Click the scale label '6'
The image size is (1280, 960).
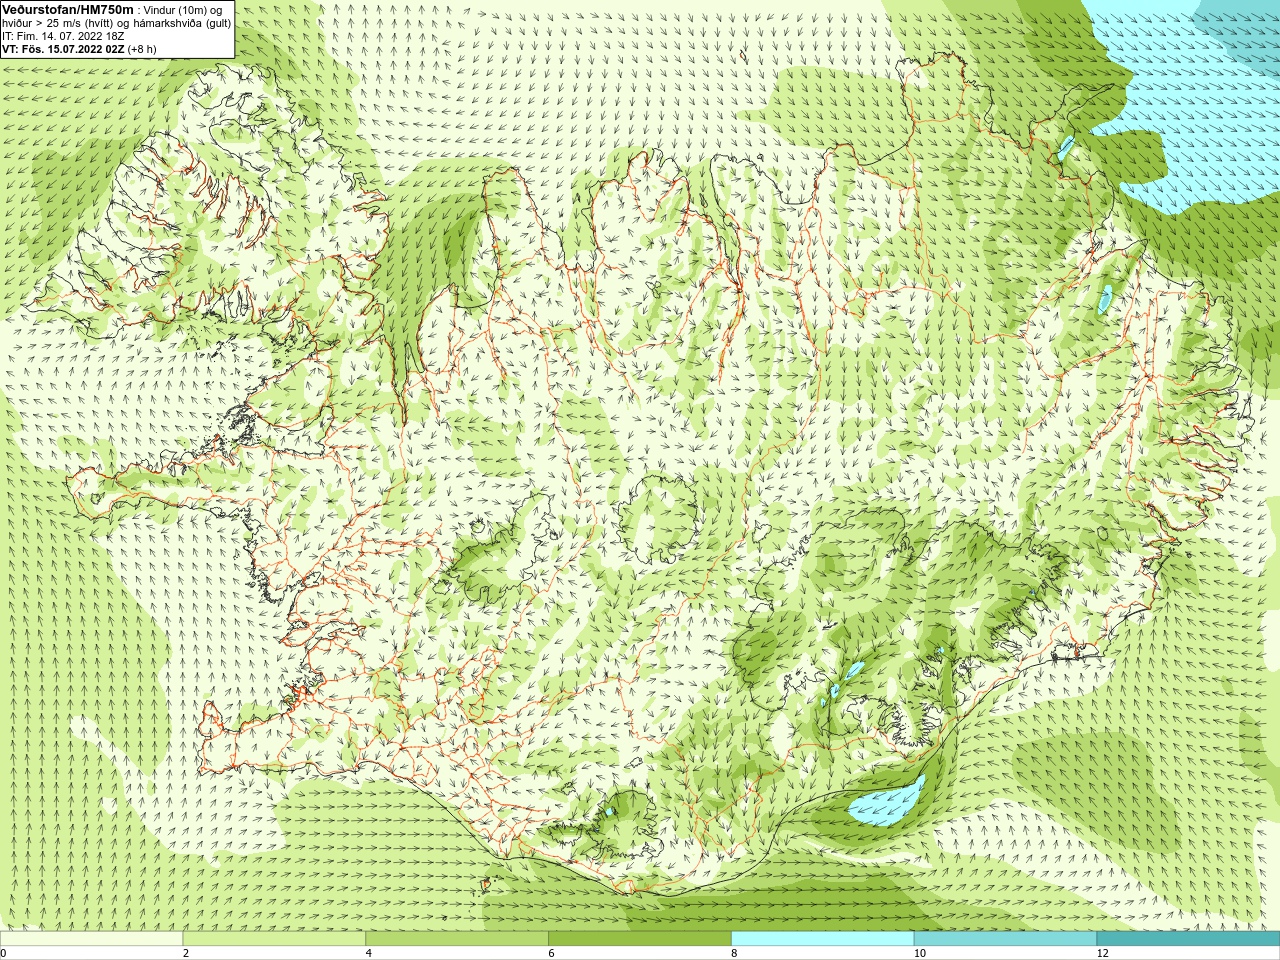pos(552,953)
